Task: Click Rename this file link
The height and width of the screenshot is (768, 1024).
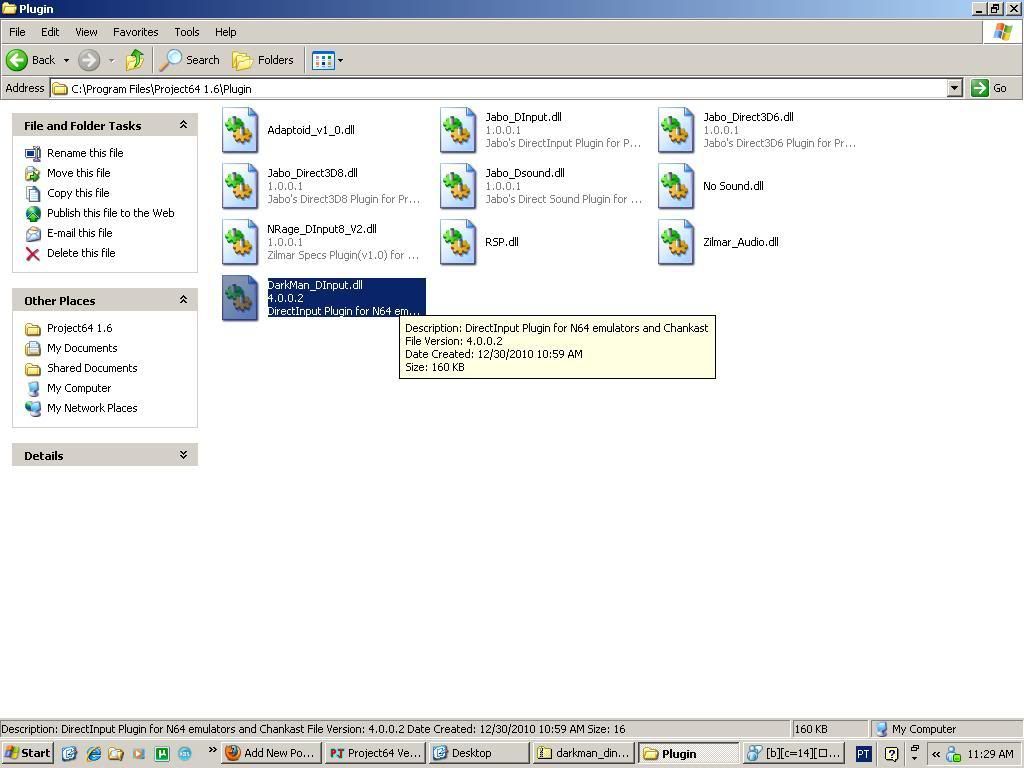Action: (x=85, y=153)
